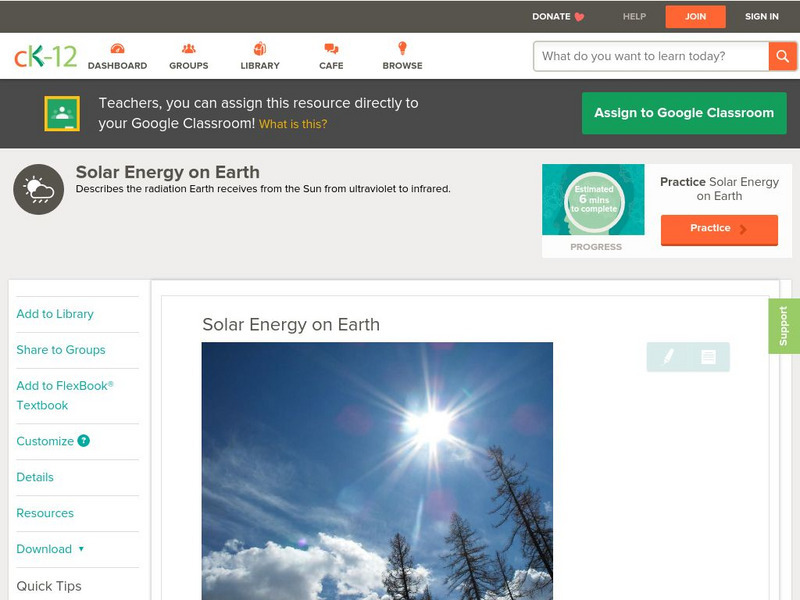Open the Cafe chat bubbles icon
This screenshot has width=800, height=600.
[x=331, y=48]
